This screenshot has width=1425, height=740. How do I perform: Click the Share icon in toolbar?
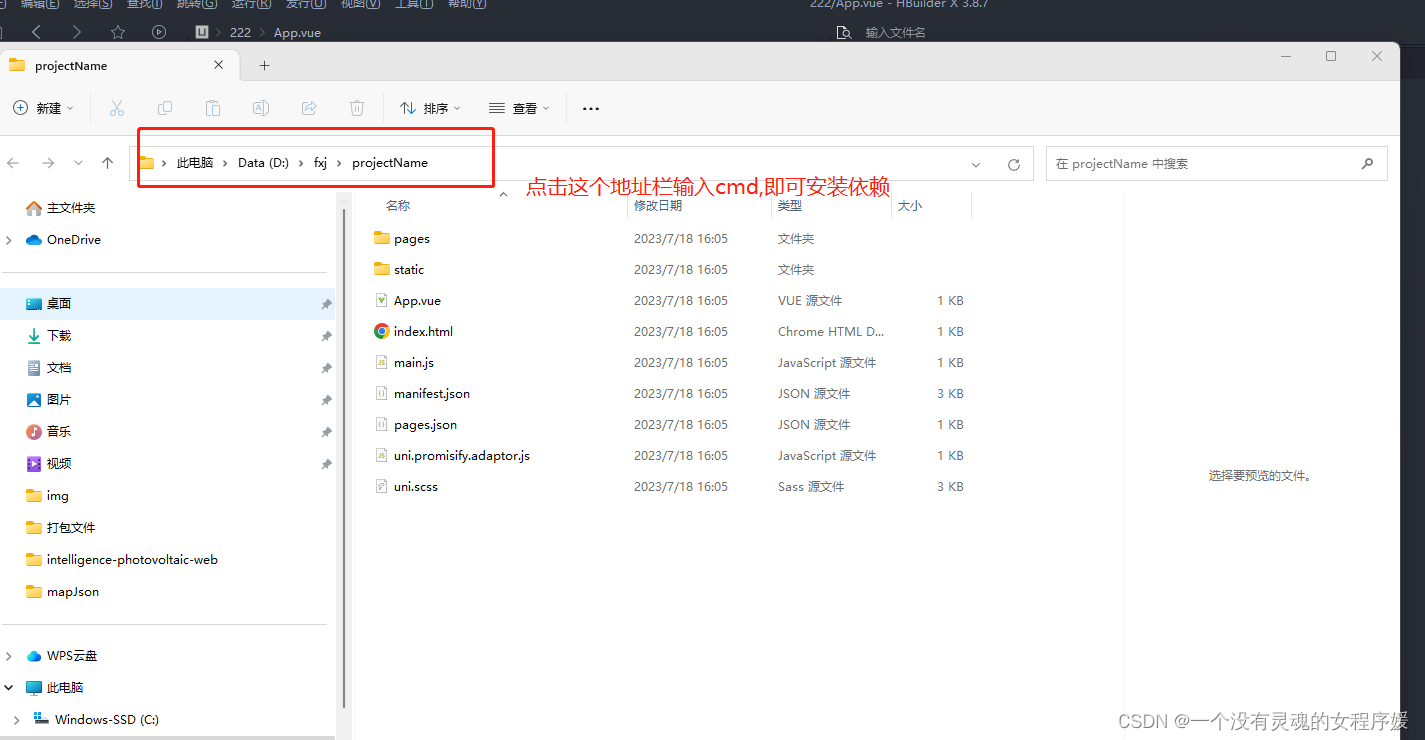309,108
